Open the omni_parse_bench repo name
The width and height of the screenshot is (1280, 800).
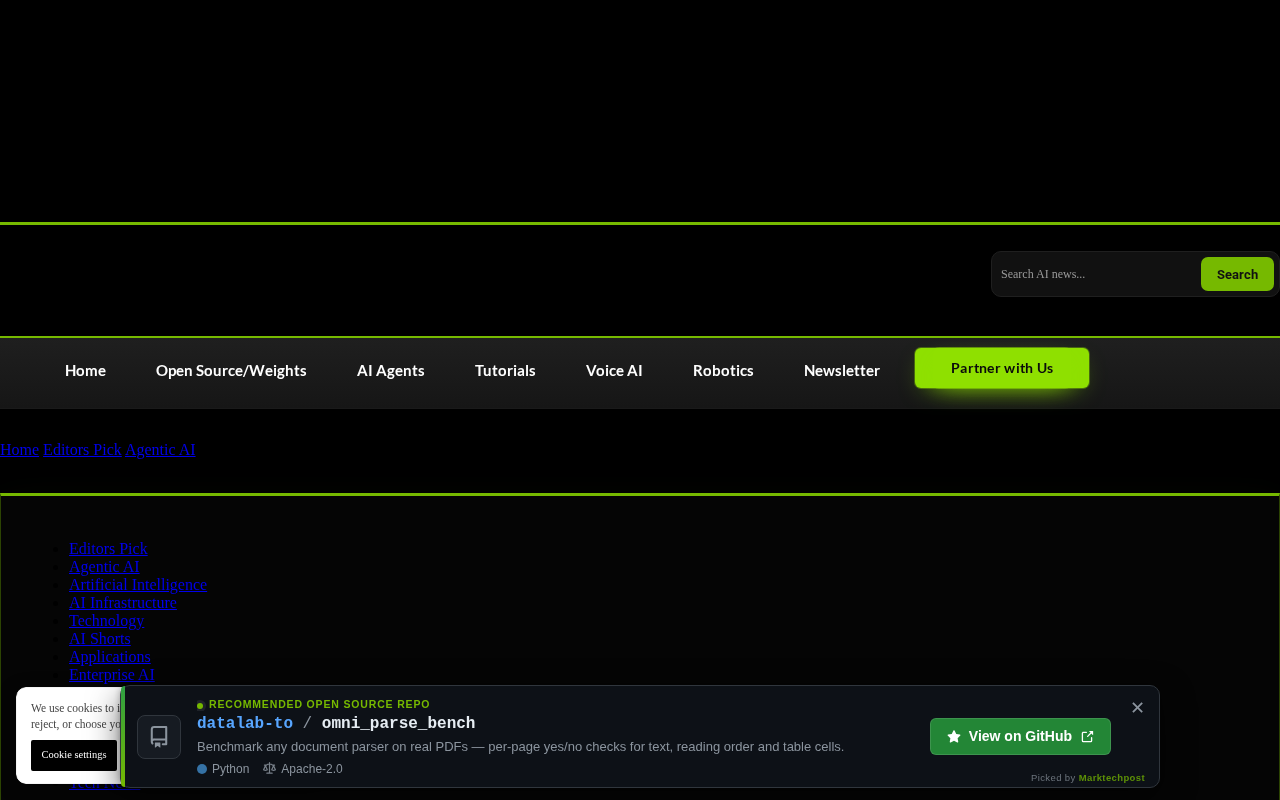pos(398,724)
